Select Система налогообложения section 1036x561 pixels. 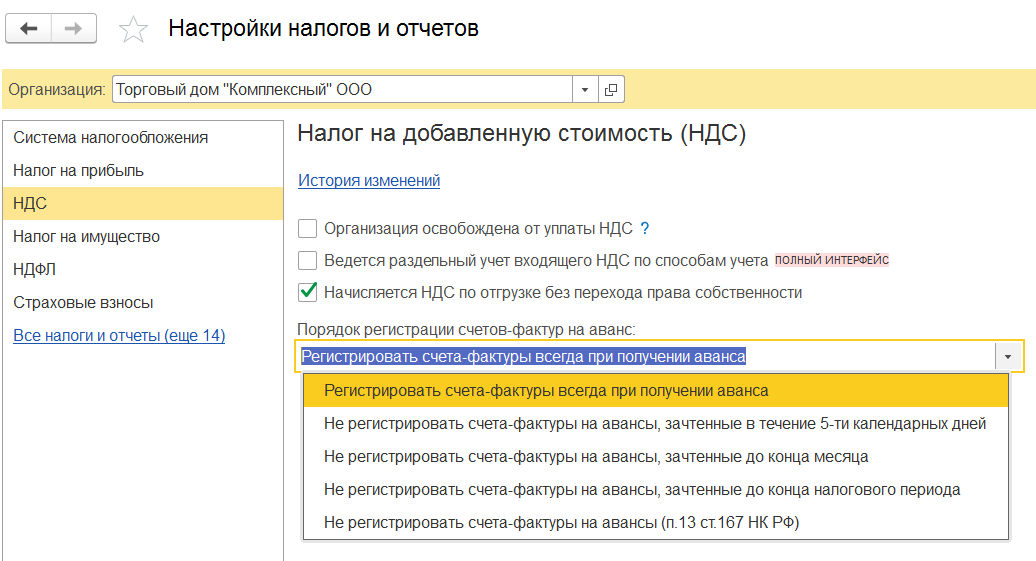click(x=110, y=138)
